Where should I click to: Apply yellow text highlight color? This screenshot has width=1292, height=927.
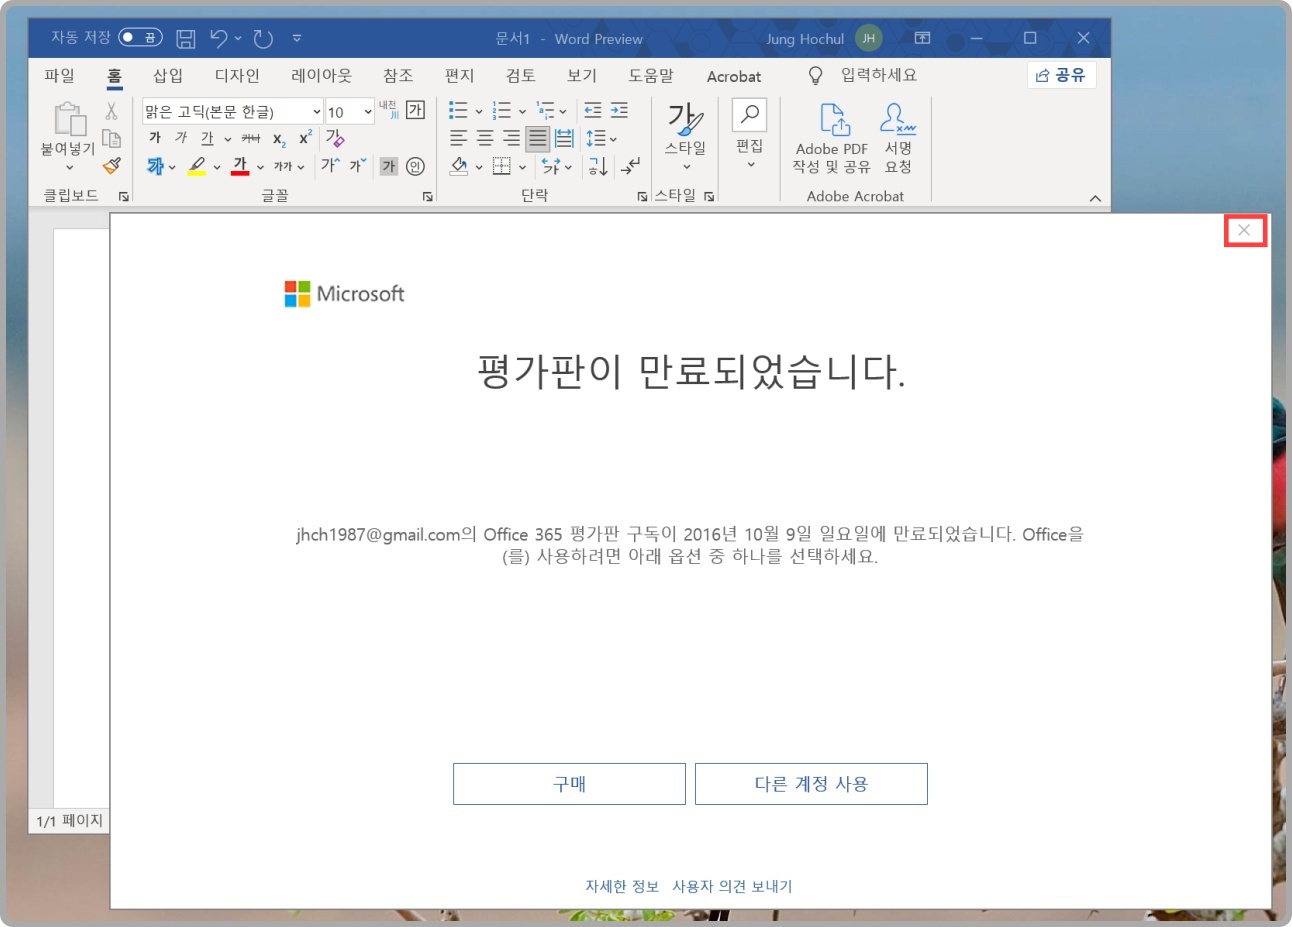[197, 167]
